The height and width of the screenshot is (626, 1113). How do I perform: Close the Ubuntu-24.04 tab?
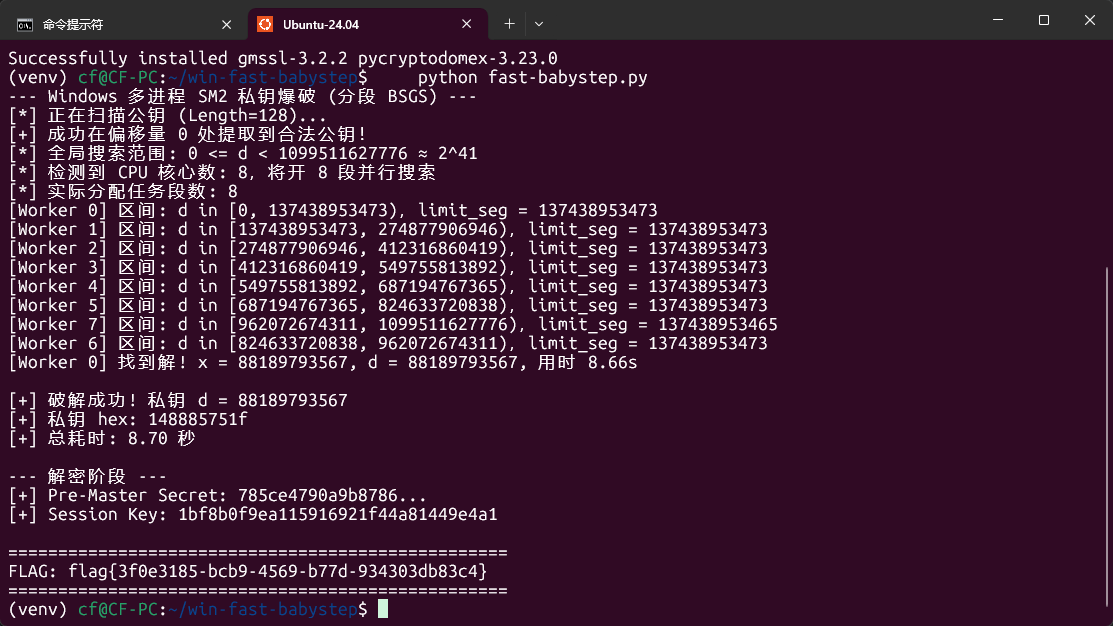pyautogui.click(x=466, y=24)
